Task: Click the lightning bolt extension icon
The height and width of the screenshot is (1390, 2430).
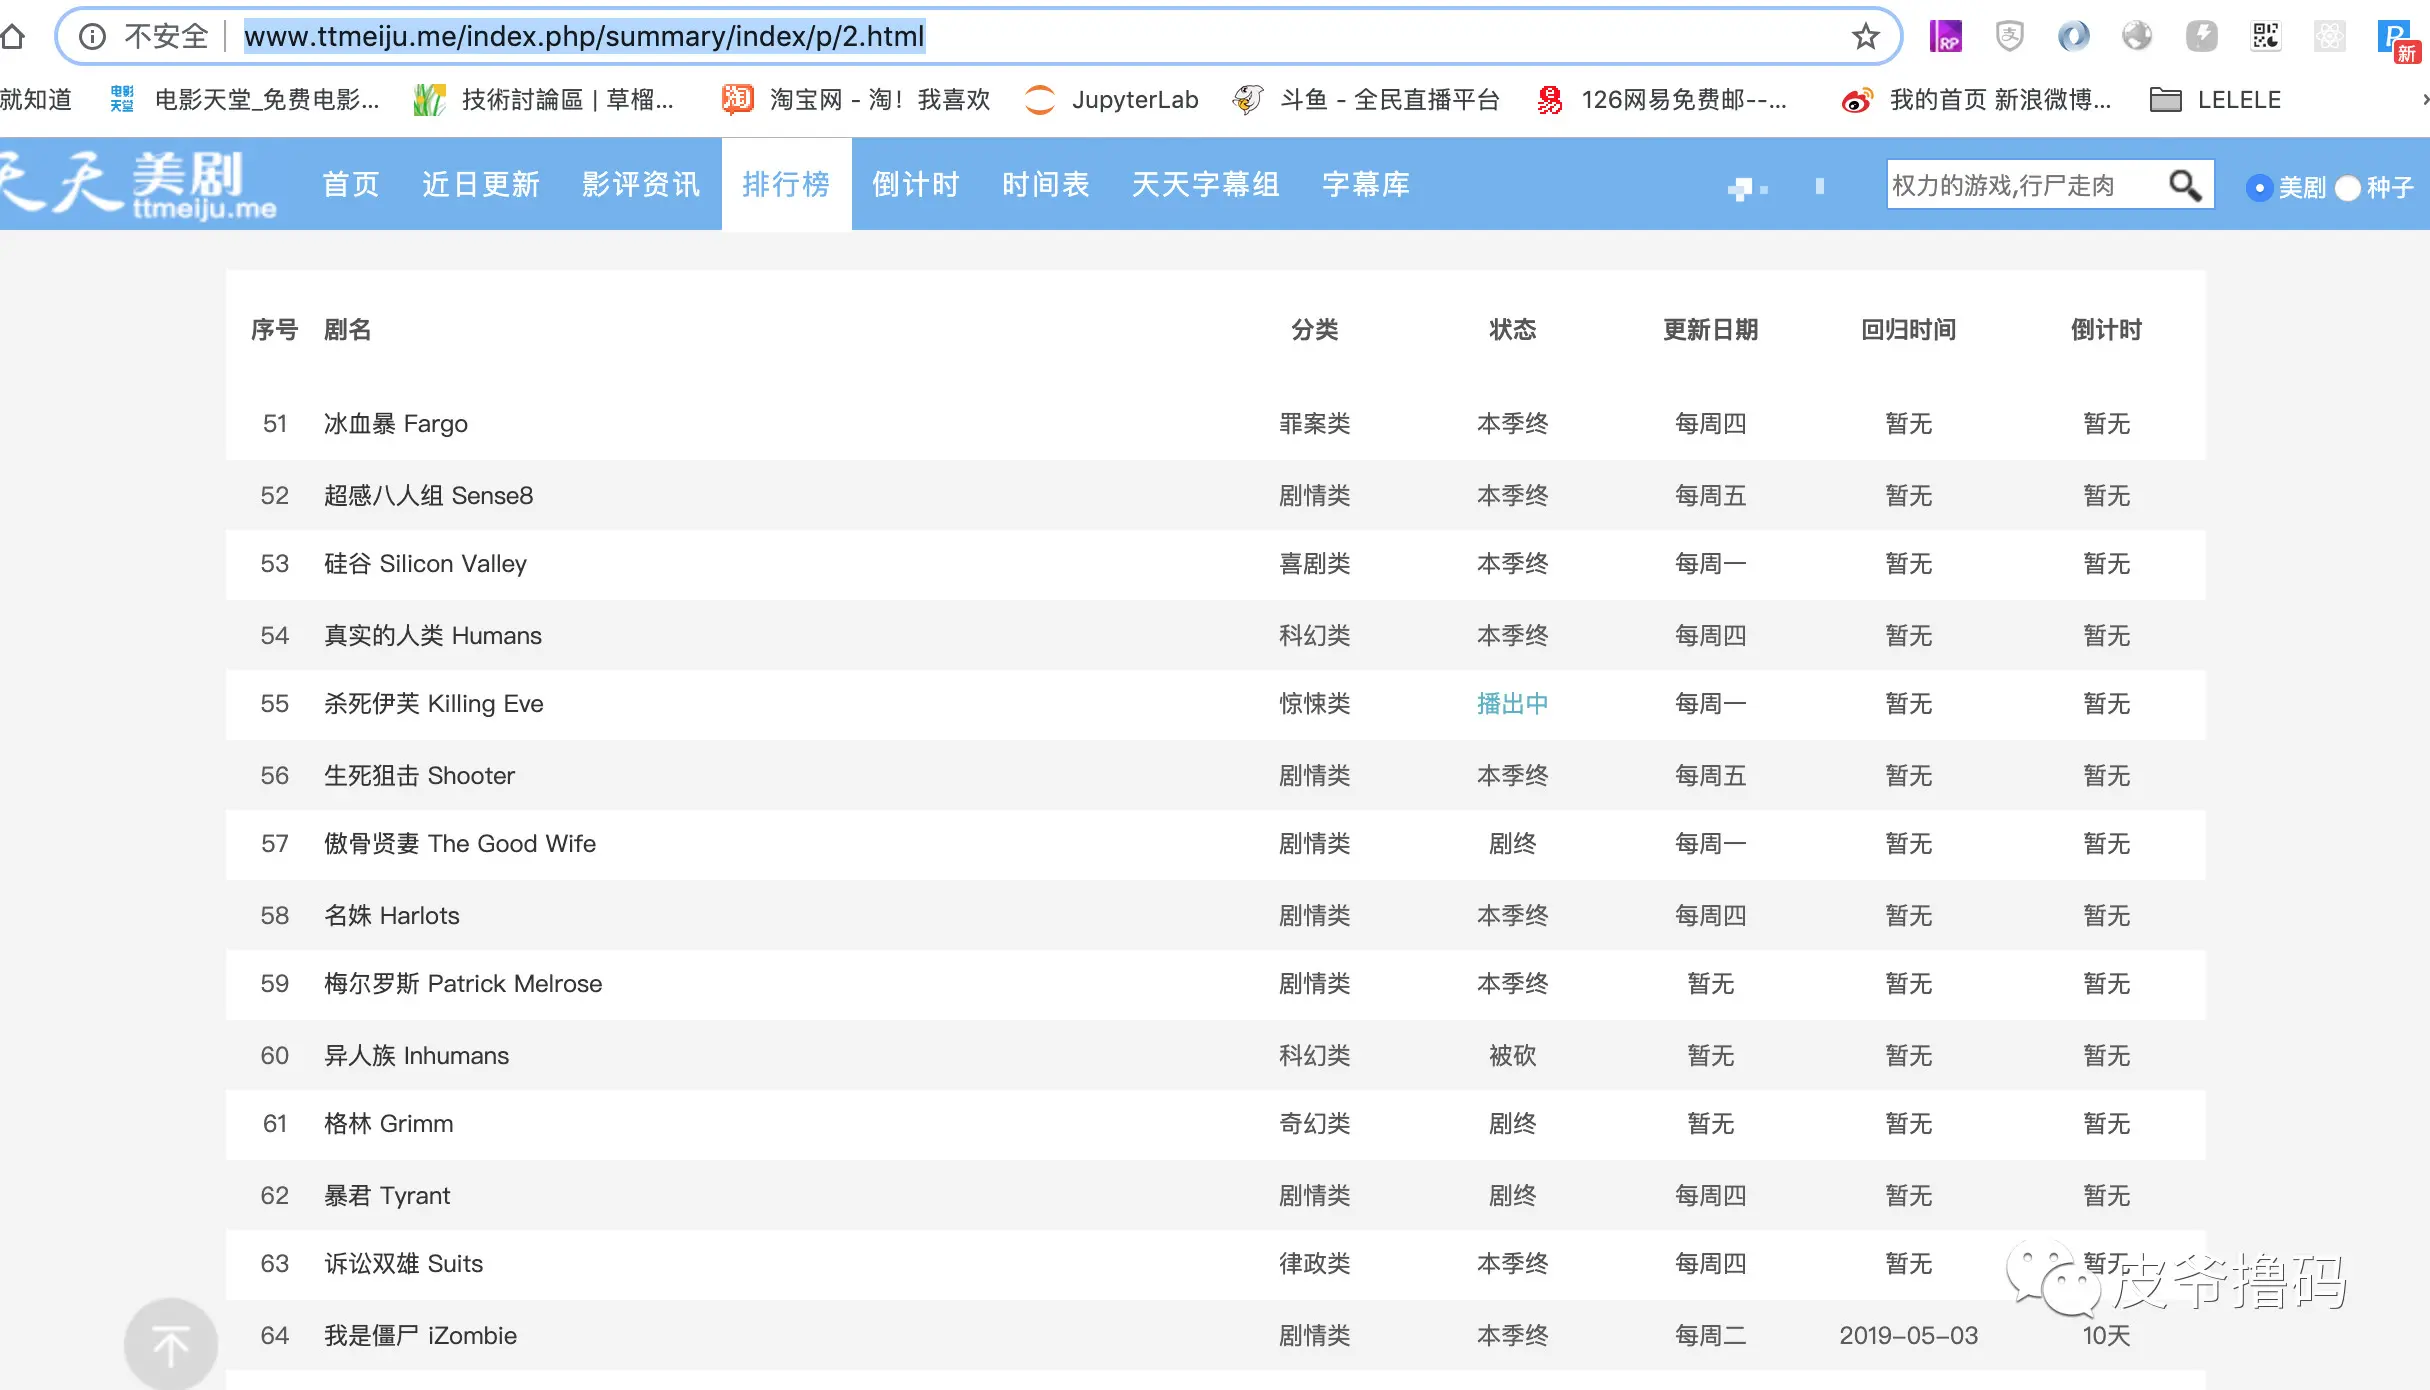Action: [x=2201, y=37]
